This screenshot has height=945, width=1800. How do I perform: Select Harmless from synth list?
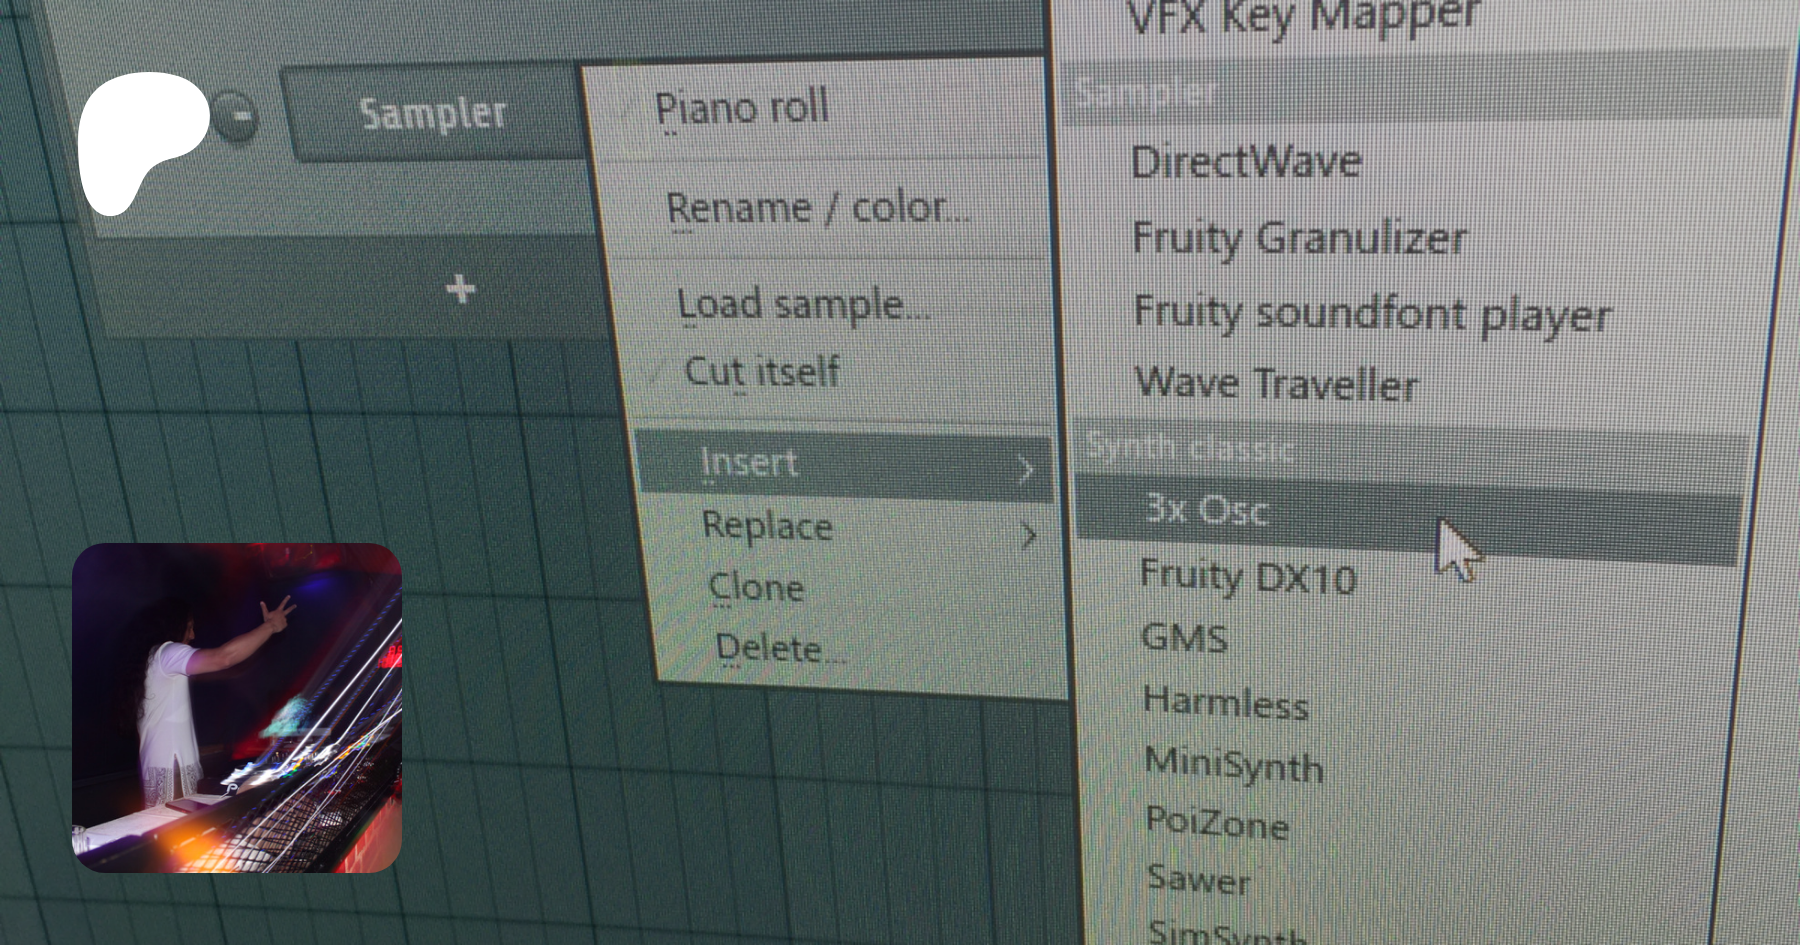[x=1226, y=702]
